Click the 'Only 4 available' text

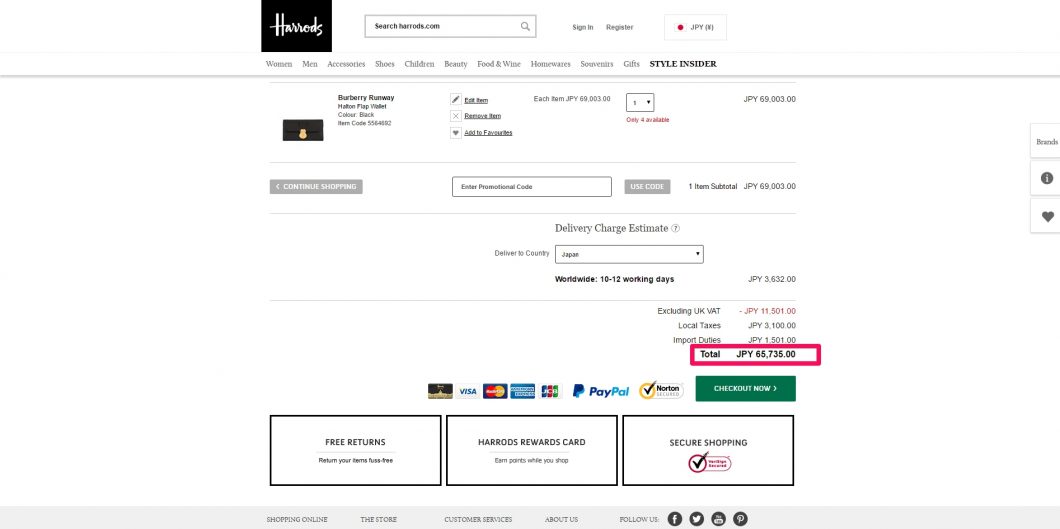click(x=648, y=120)
